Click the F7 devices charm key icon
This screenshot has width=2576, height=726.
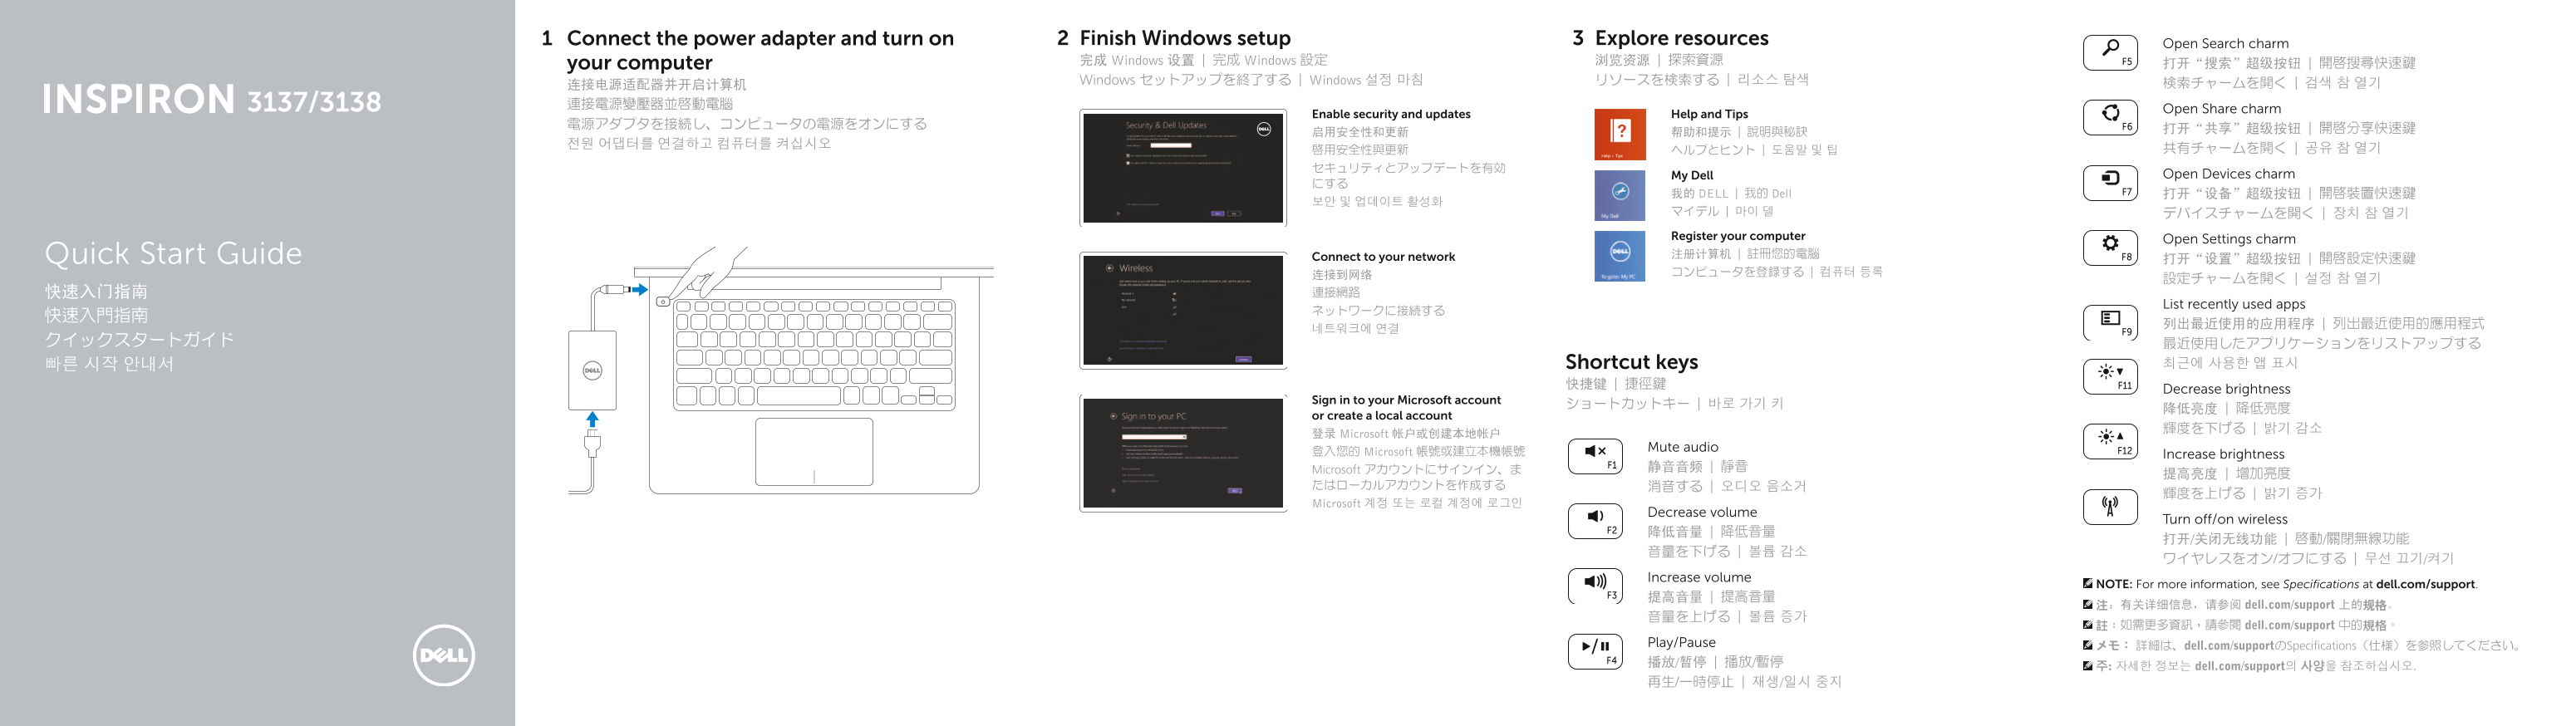pyautogui.click(x=2110, y=183)
